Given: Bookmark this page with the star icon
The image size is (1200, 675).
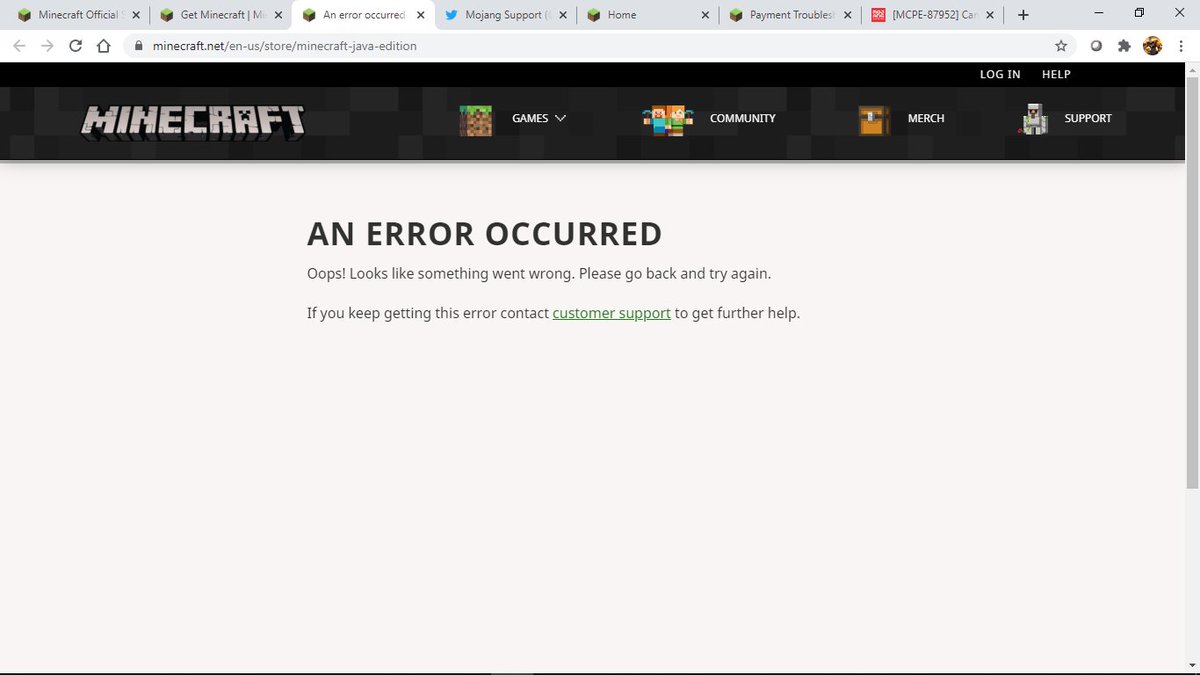Looking at the screenshot, I should click(x=1061, y=46).
